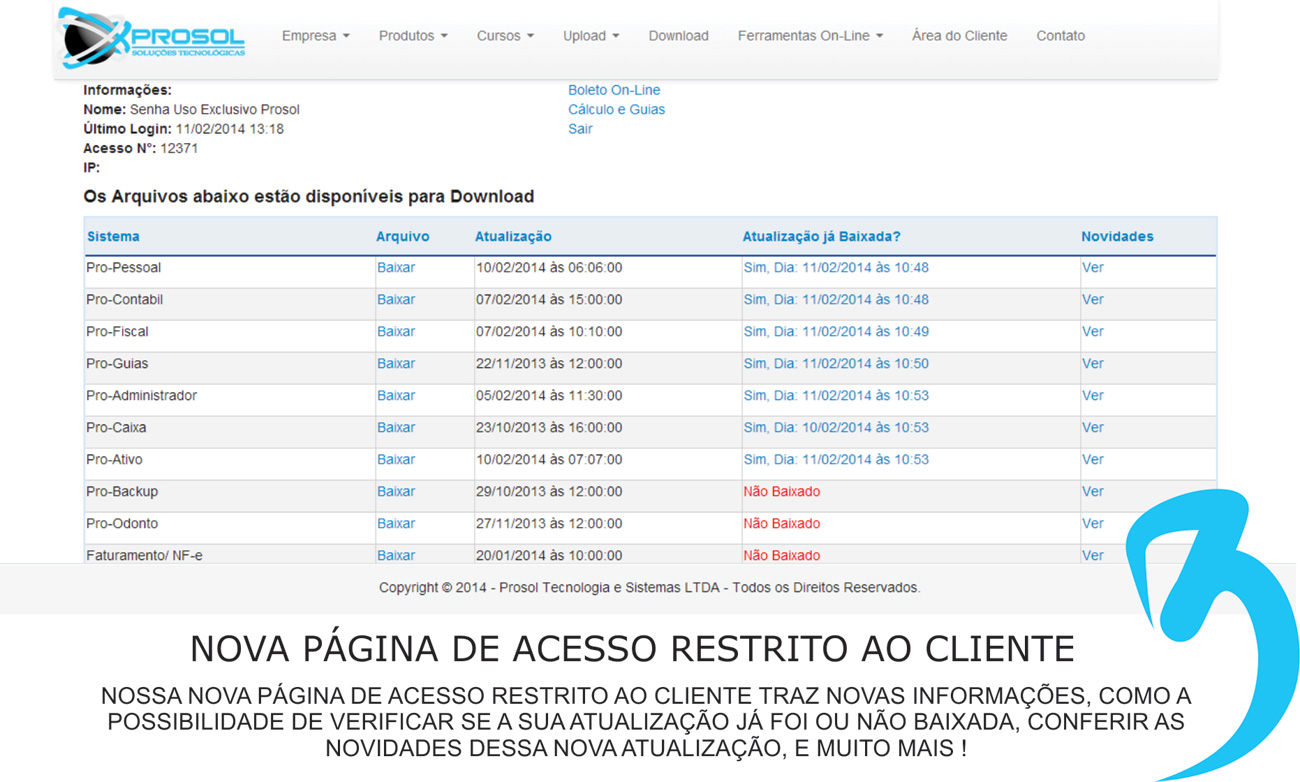This screenshot has width=1300, height=782.
Task: Click Ver in the Pro-Ativo row
Action: [1092, 460]
